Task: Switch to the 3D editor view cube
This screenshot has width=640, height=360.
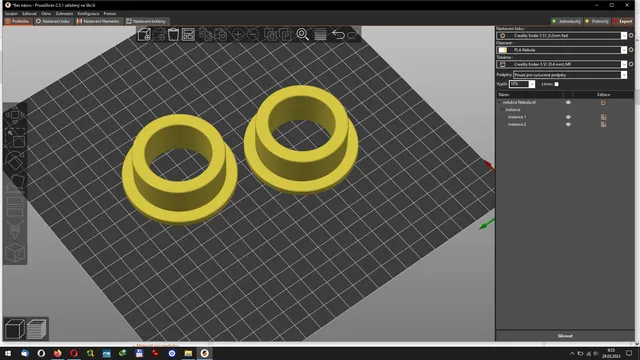Action: point(15,329)
